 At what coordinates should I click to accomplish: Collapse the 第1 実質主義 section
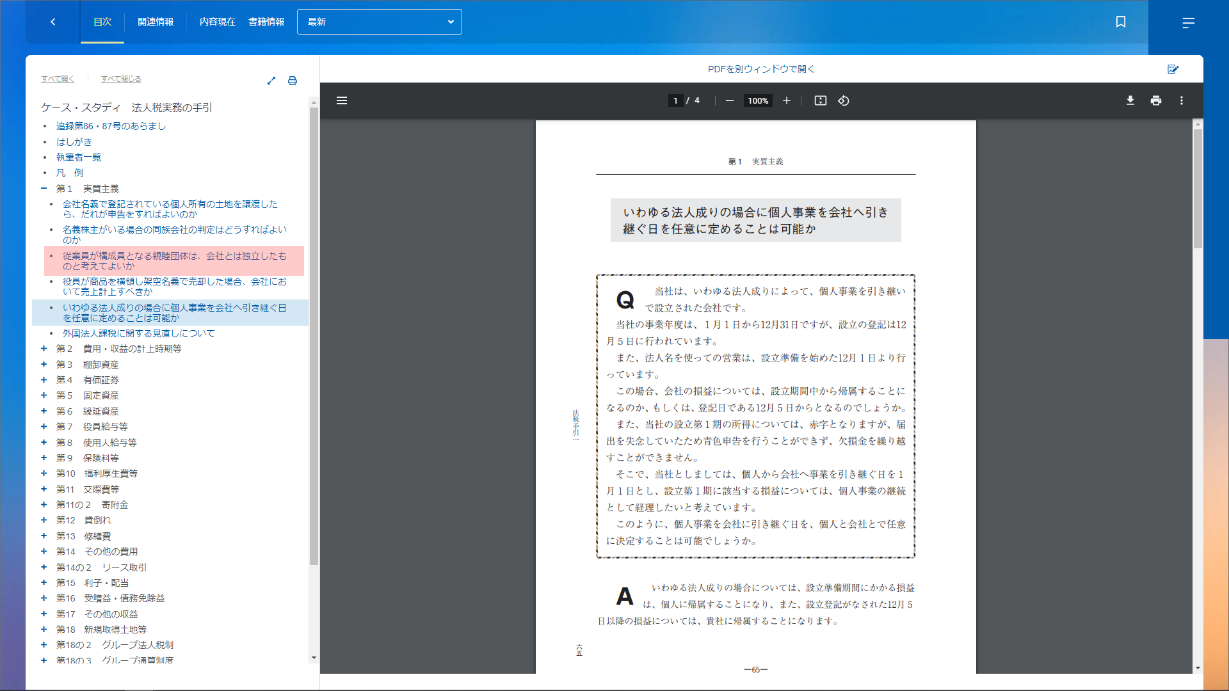click(x=44, y=189)
